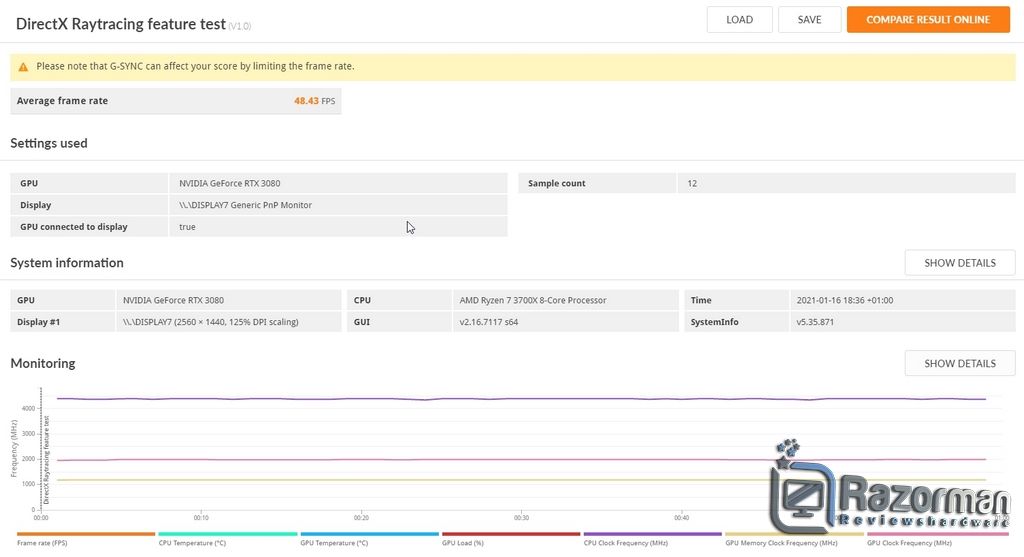Select NVIDIA GeForce RTX 3080 in Settings used
Screen dimensions: 1024x557
coord(230,183)
